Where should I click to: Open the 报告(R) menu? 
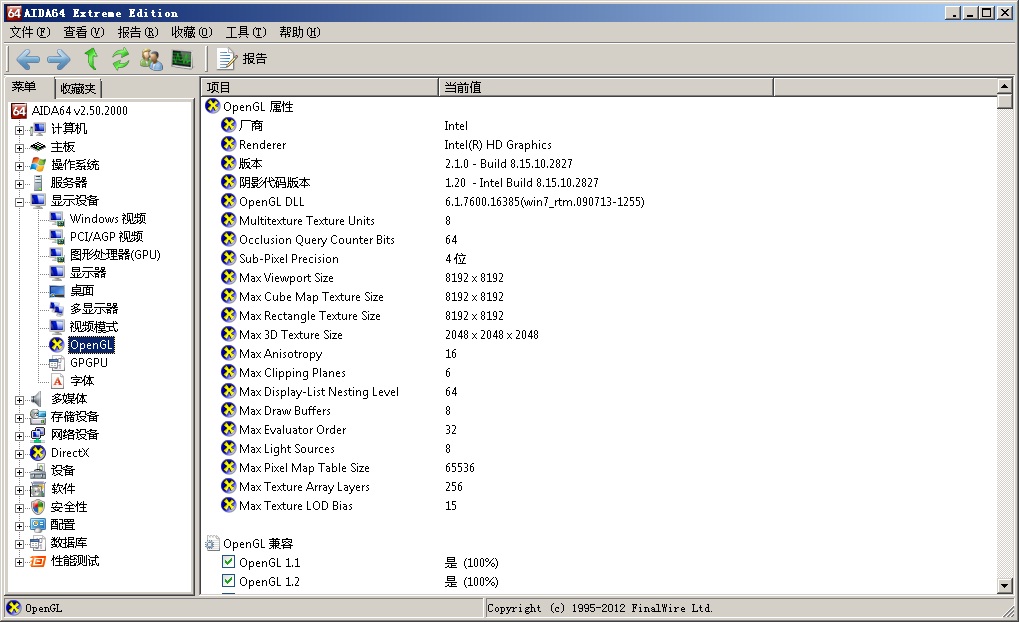point(138,32)
